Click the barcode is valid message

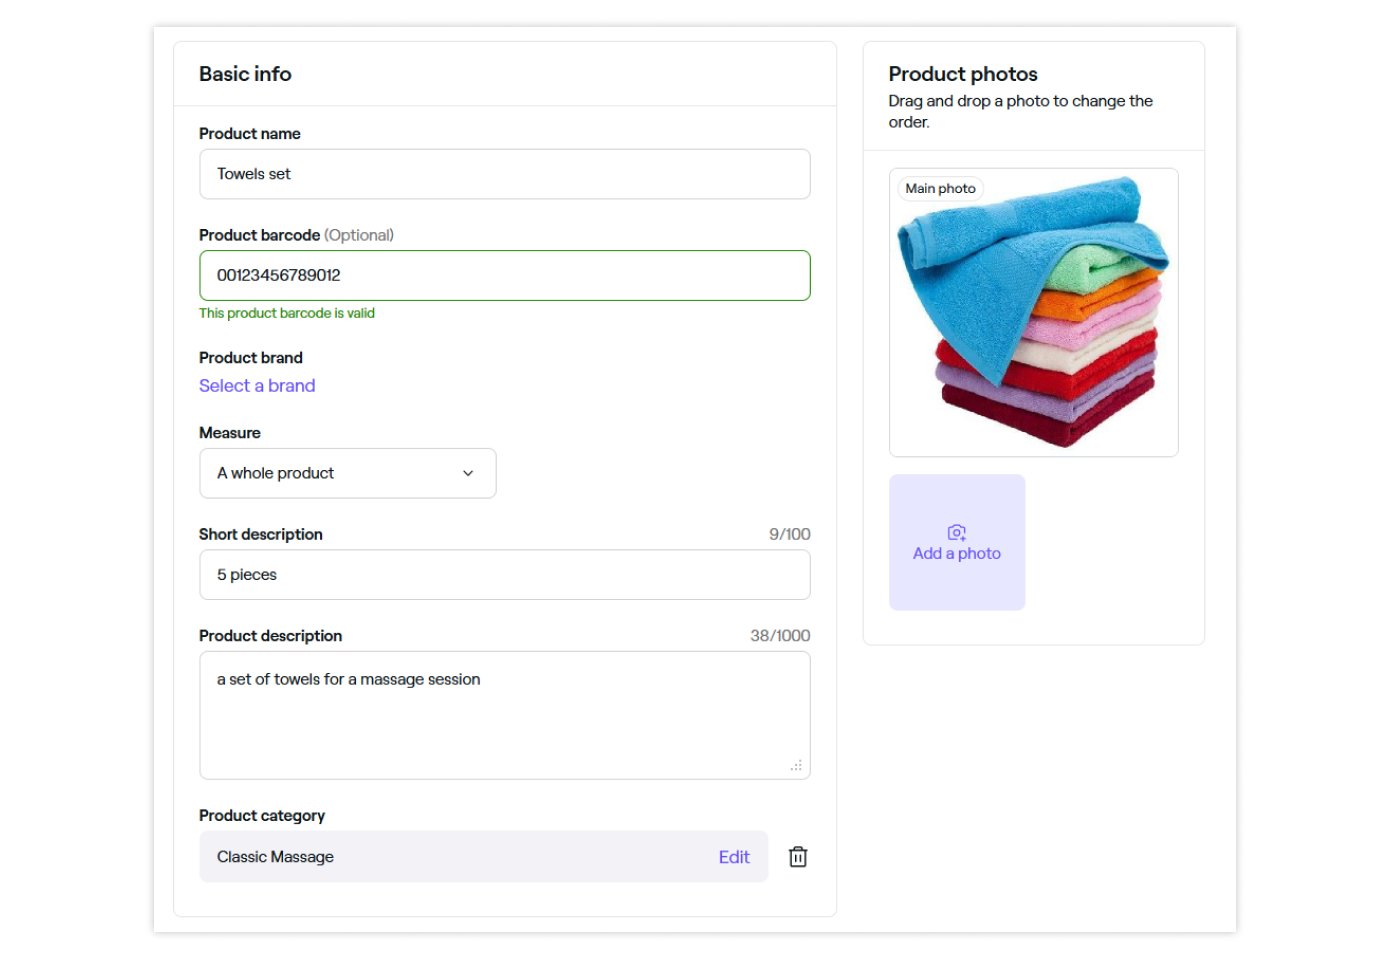[x=287, y=314]
